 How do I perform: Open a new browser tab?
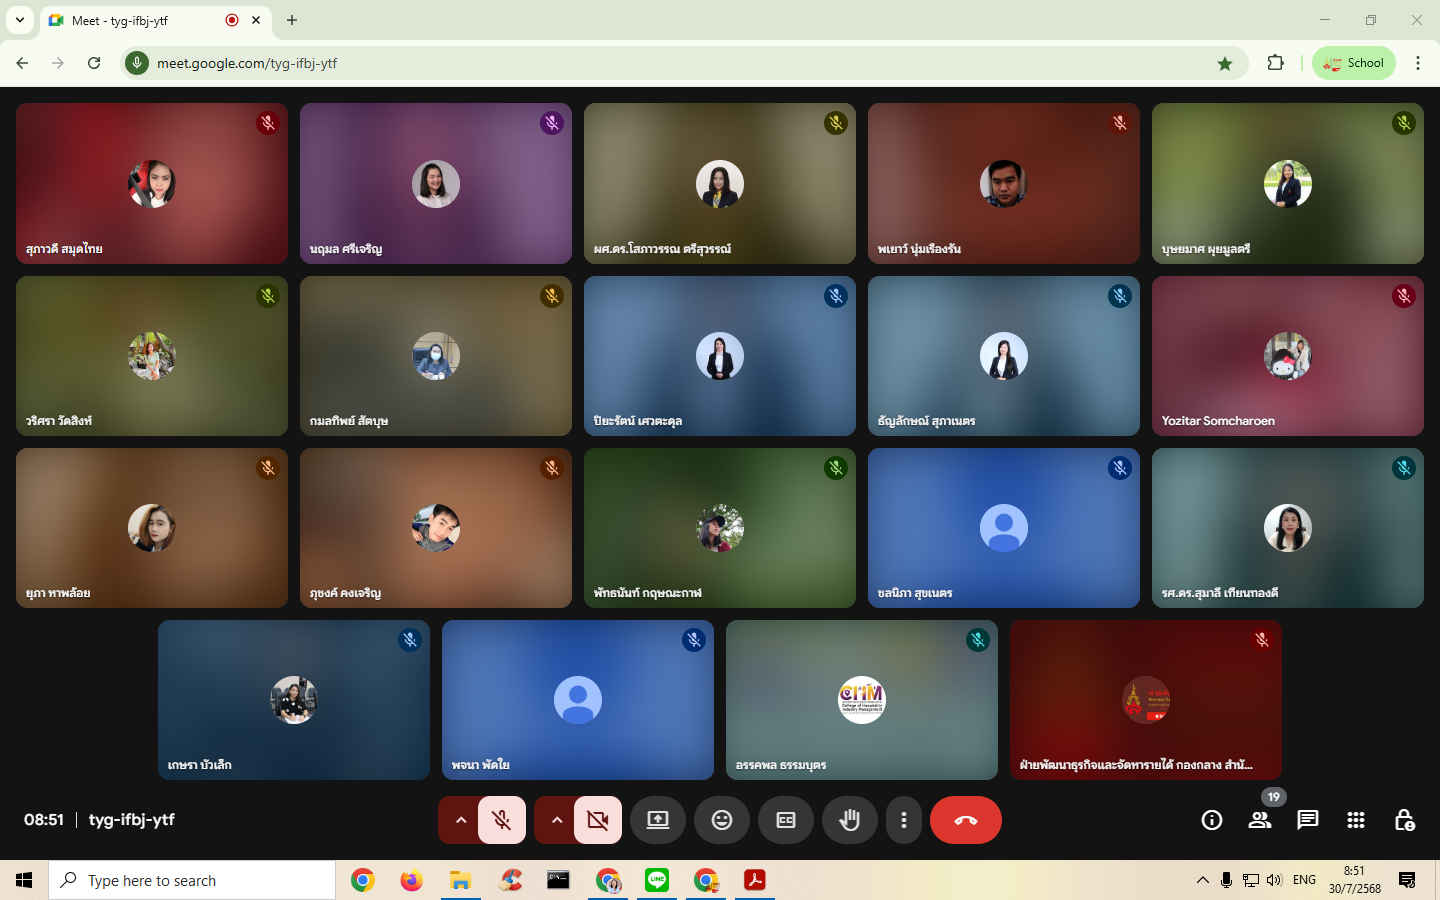point(292,20)
